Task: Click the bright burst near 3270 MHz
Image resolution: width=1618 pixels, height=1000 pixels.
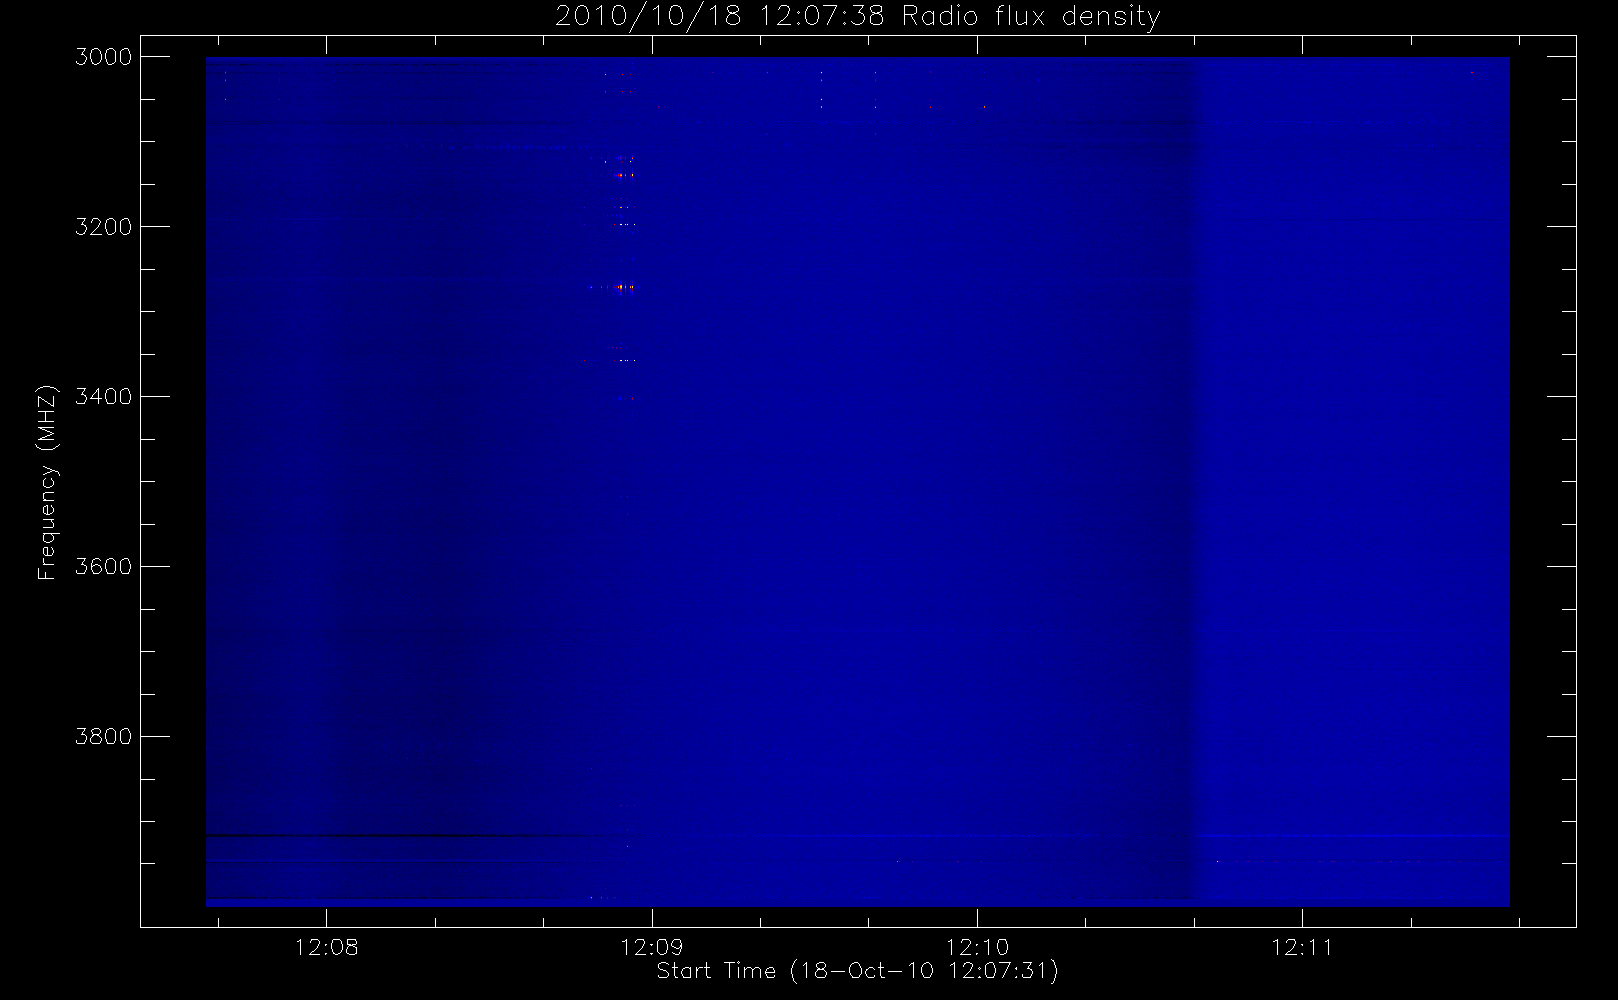Action: tap(621, 287)
